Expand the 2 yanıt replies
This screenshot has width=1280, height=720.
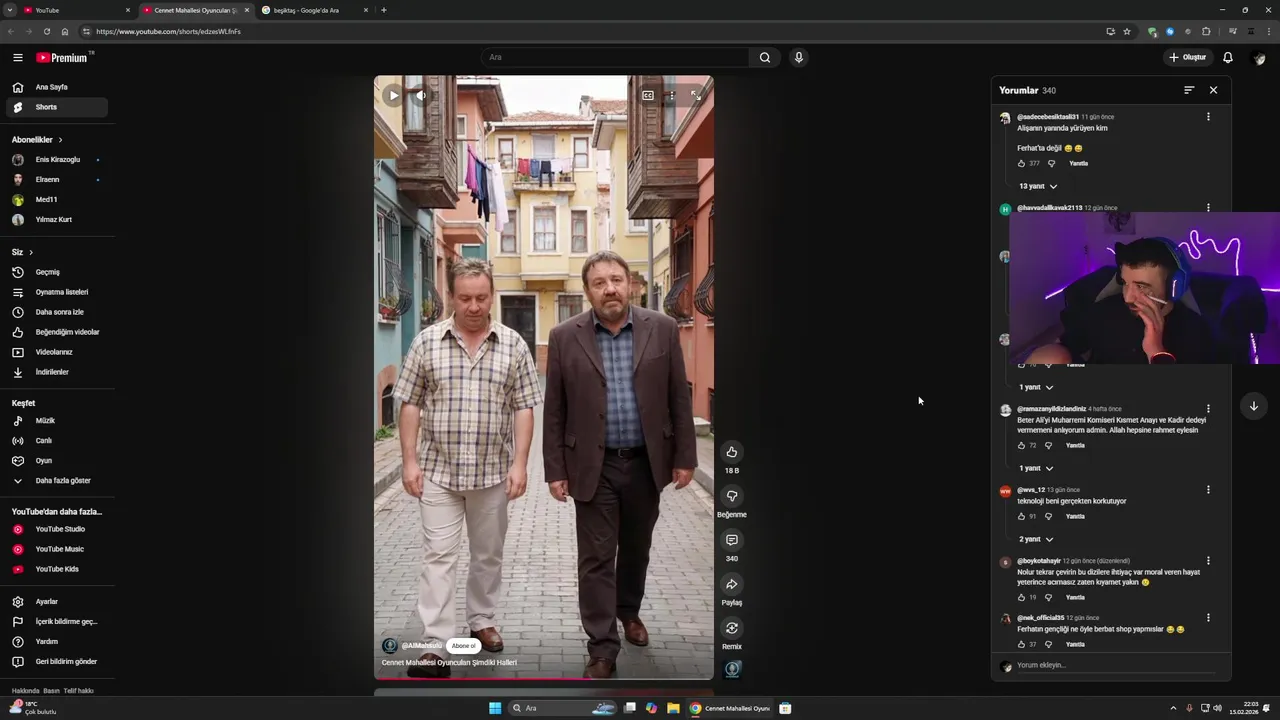[1036, 539]
